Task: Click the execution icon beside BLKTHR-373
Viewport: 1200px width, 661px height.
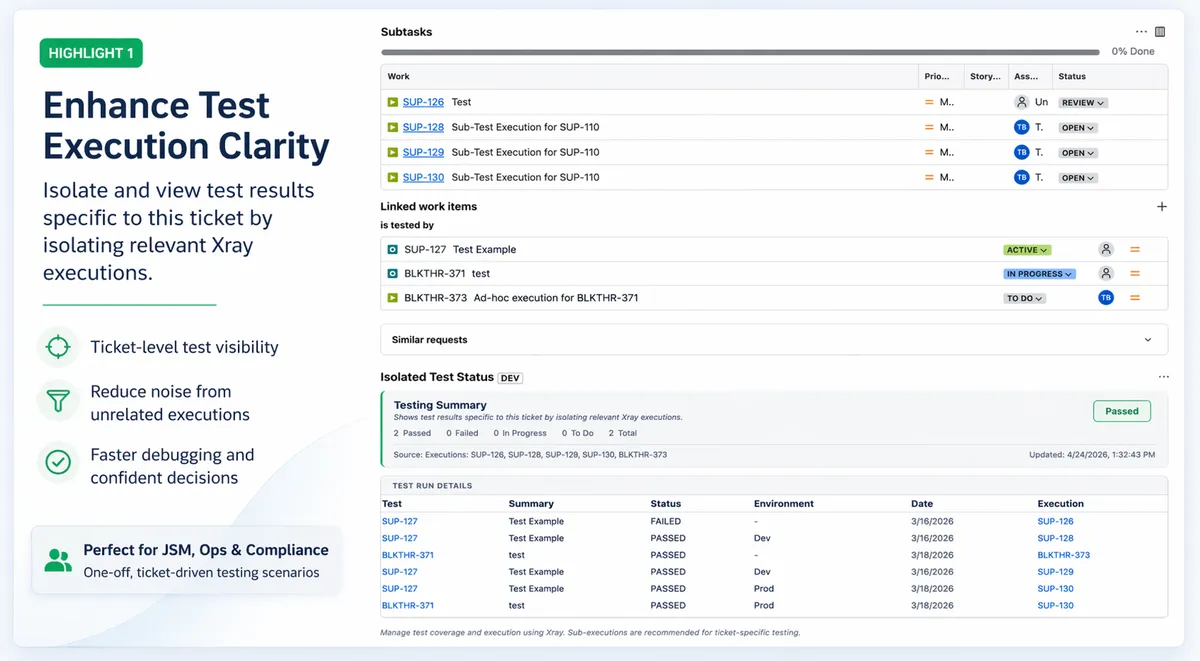Action: (393, 298)
